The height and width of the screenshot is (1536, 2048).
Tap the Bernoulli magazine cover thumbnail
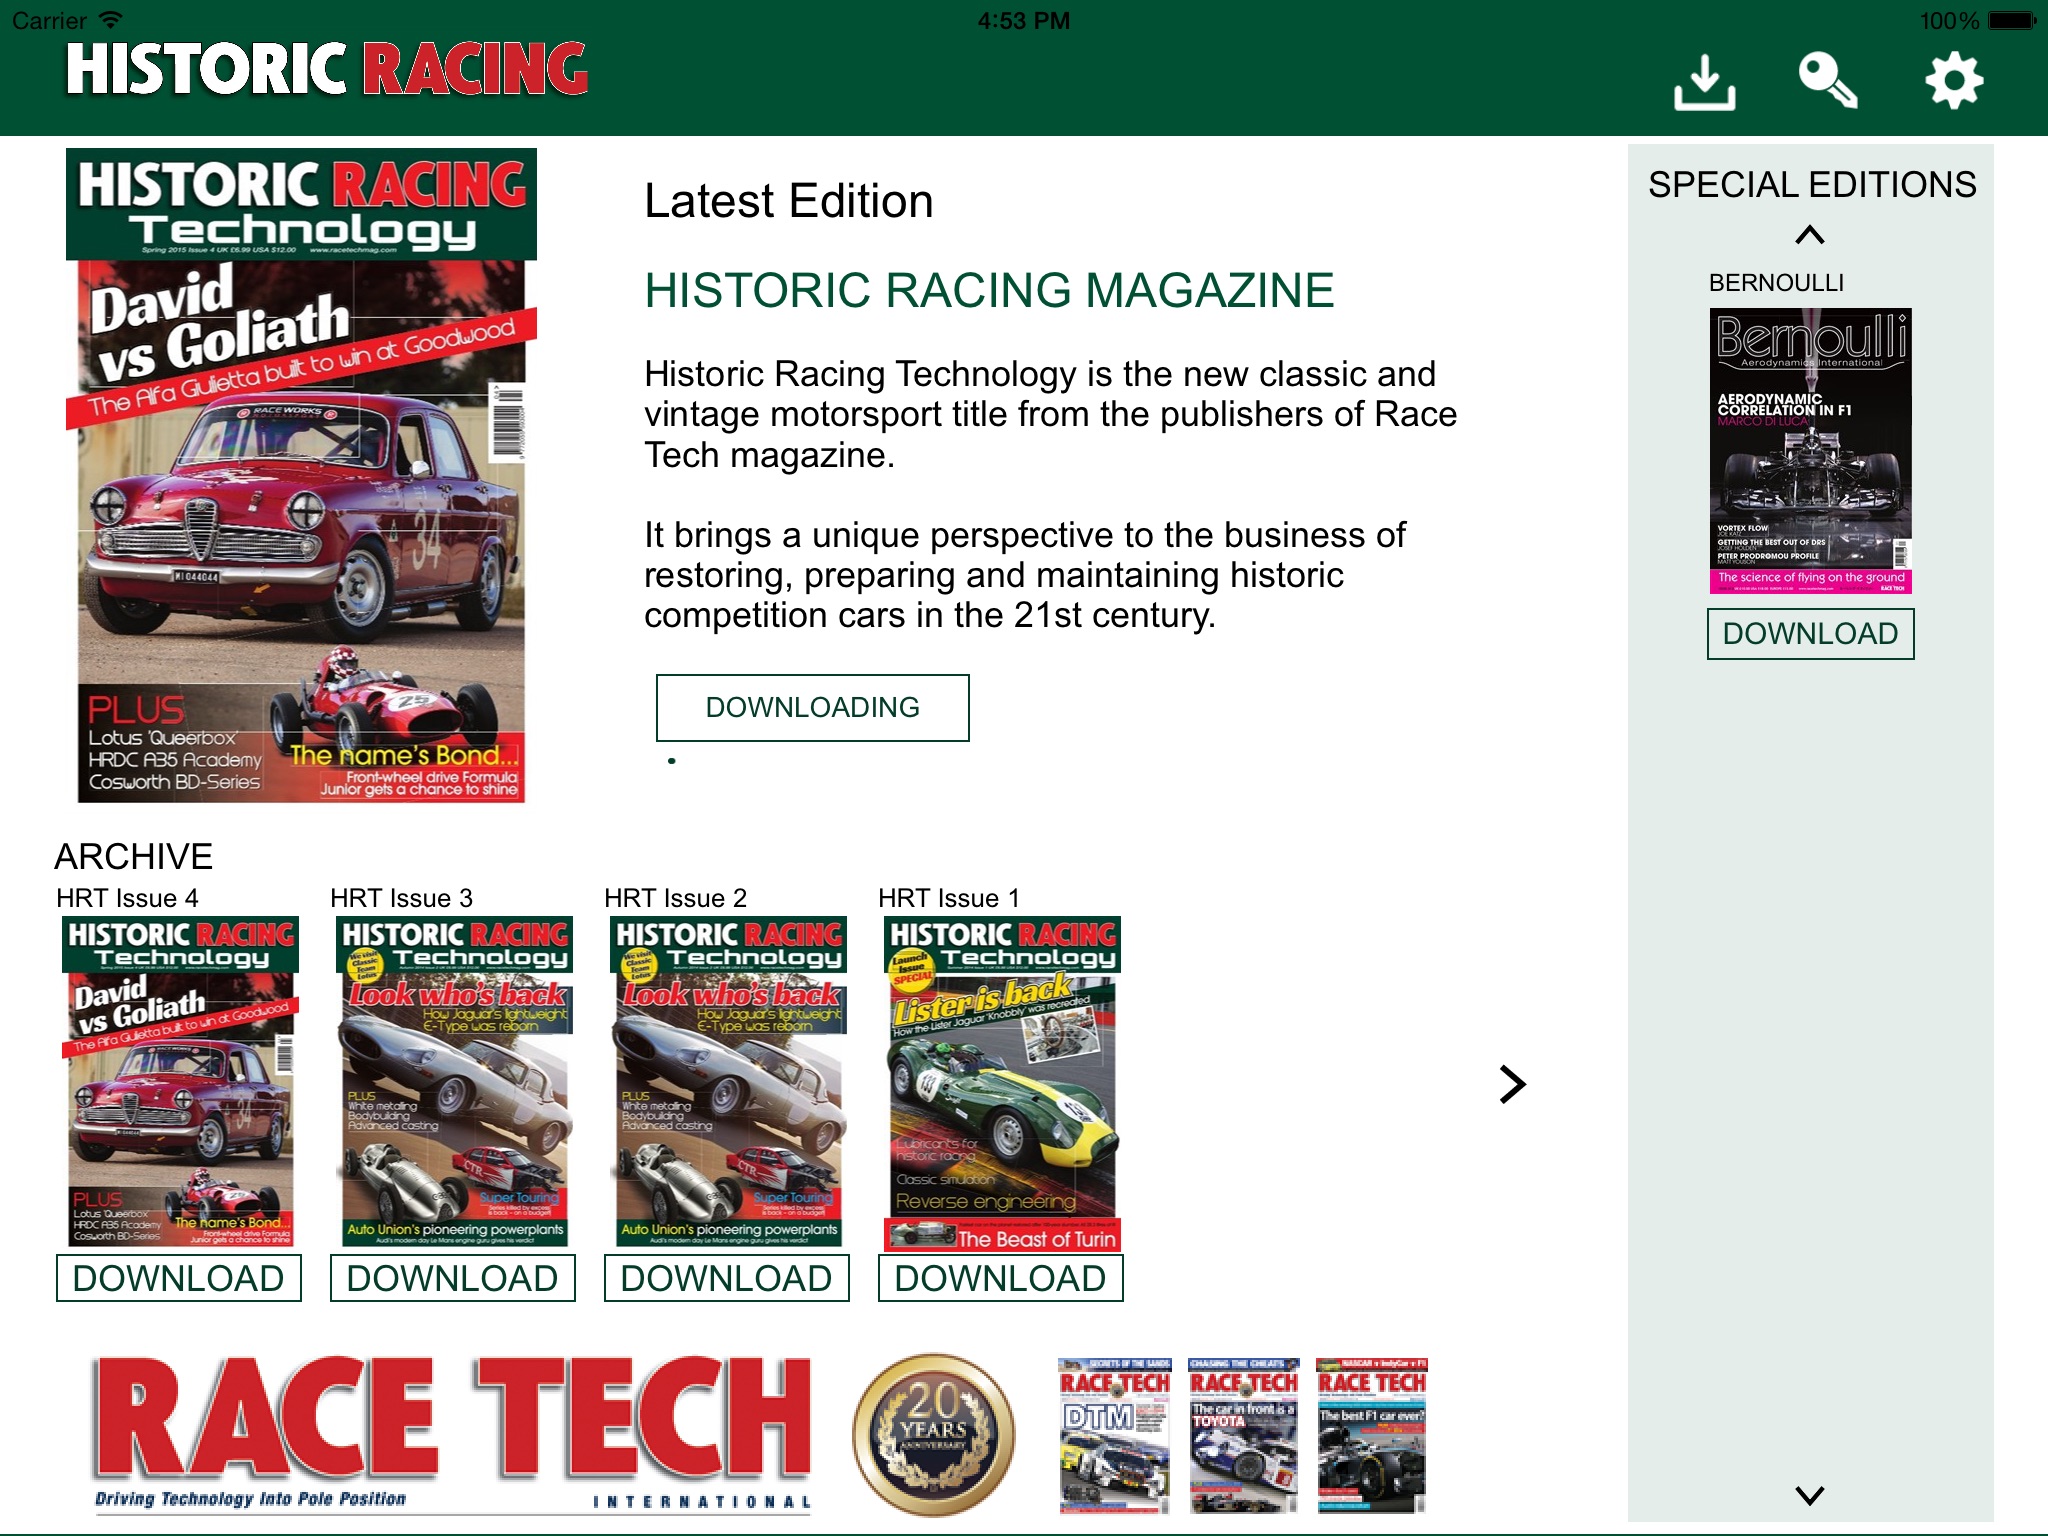click(x=1810, y=451)
